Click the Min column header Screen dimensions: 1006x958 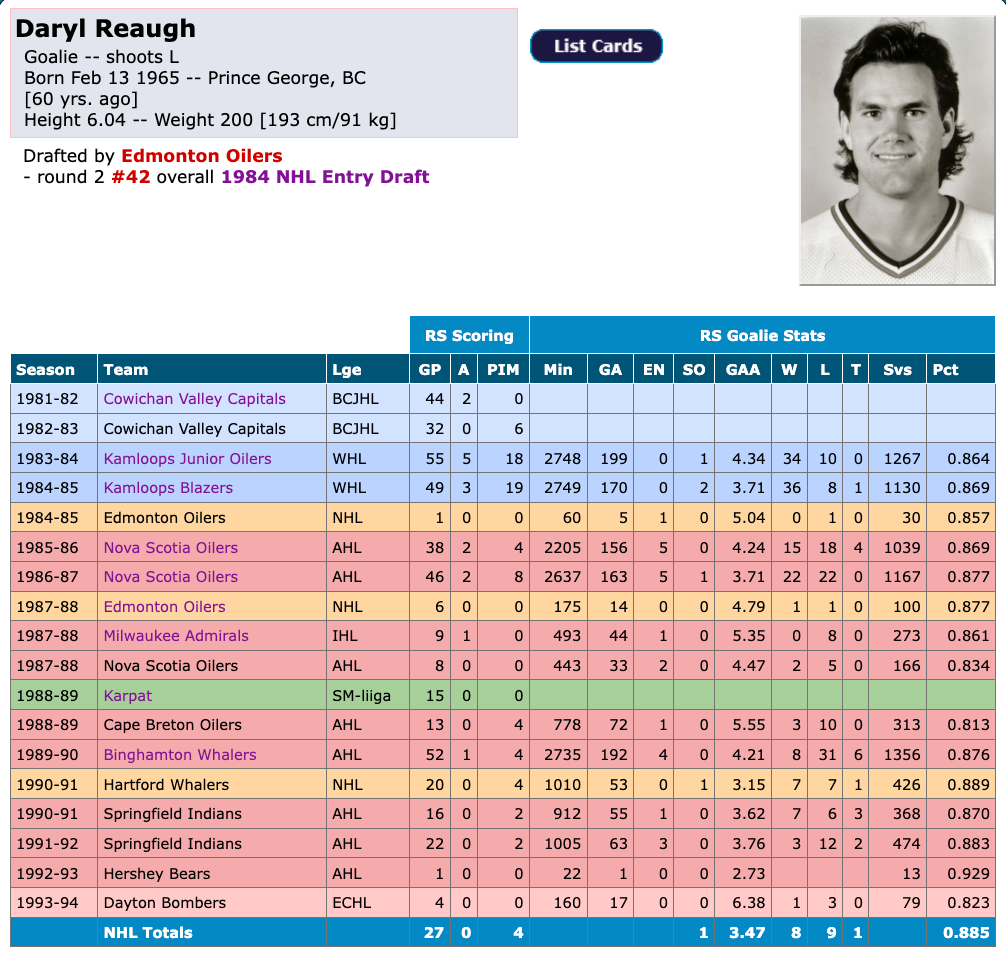point(558,370)
